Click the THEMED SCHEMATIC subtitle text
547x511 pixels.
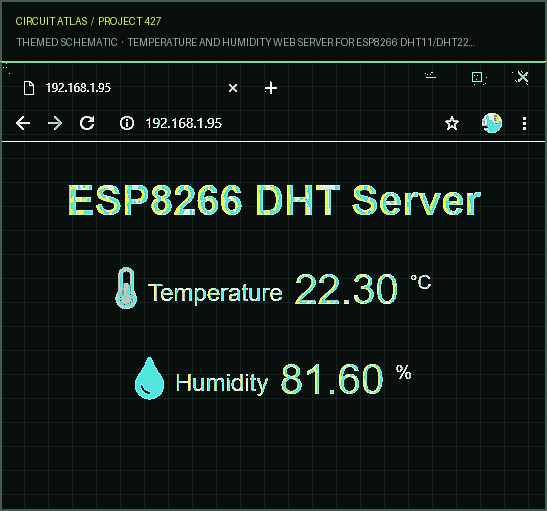coord(67,42)
